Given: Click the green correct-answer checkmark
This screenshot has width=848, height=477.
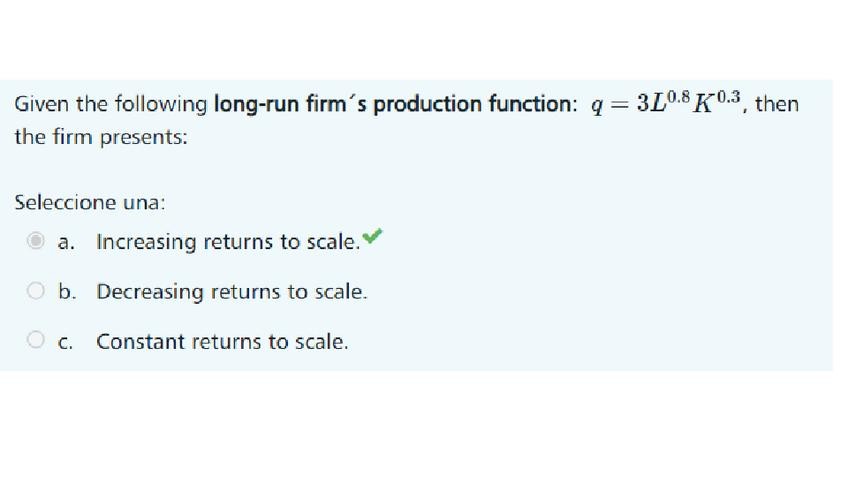Looking at the screenshot, I should pyautogui.click(x=372, y=237).
